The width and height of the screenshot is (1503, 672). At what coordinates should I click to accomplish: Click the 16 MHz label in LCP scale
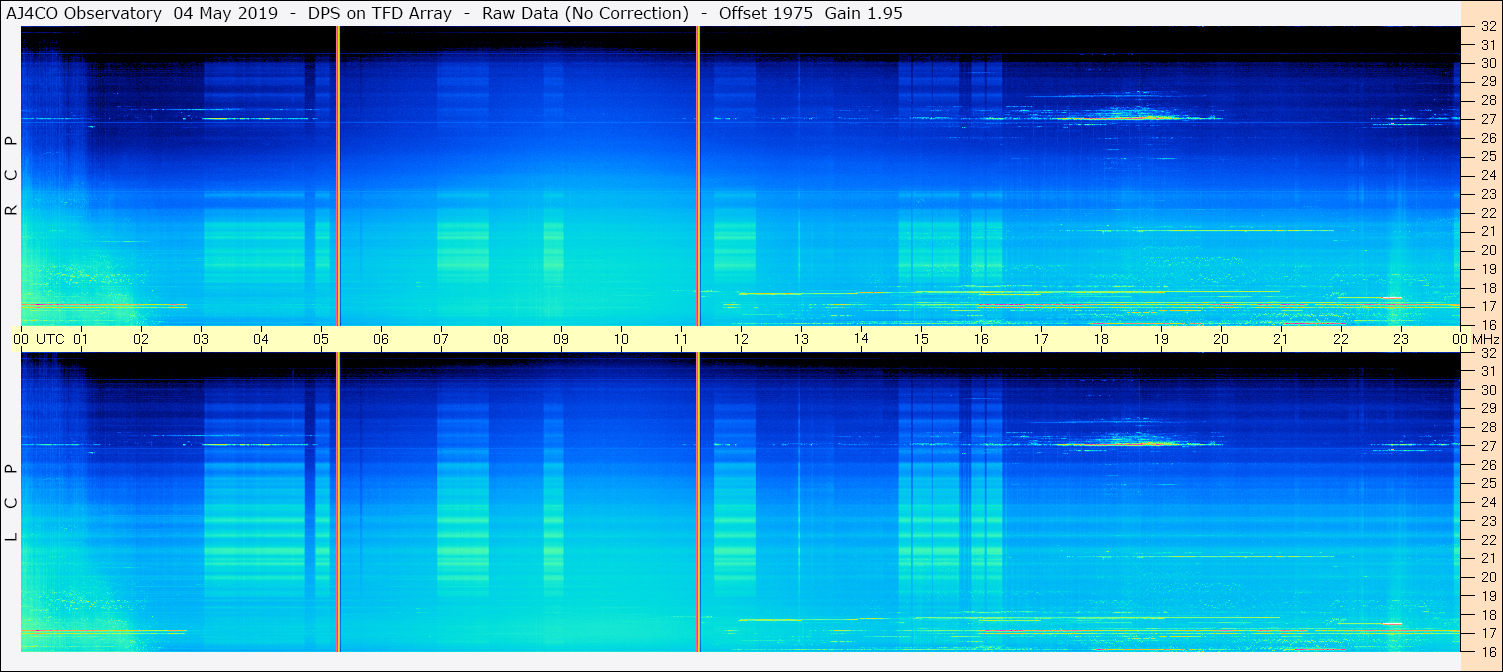(x=1488, y=651)
